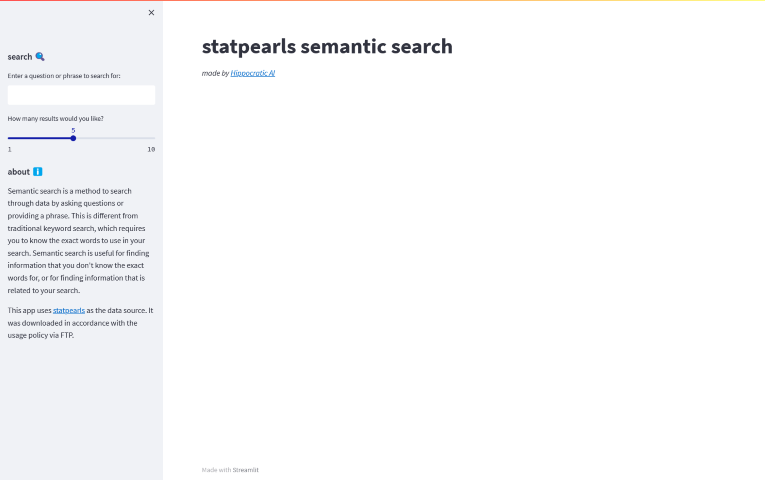The width and height of the screenshot is (765, 480).
Task: Click the 'Enter a question or phrase' label
Action: click(64, 76)
